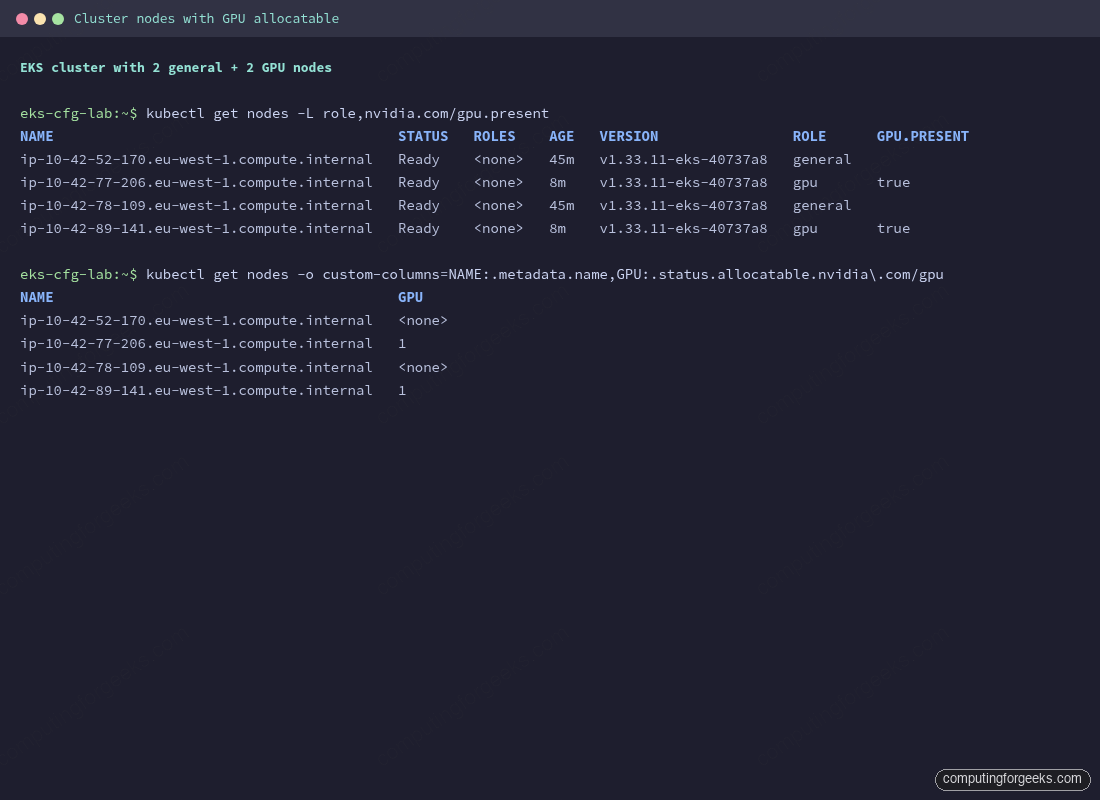Click 'true' GPU.PRESENT value for node ip-10-42-89-141
The image size is (1100, 800).
pyautogui.click(x=893, y=229)
